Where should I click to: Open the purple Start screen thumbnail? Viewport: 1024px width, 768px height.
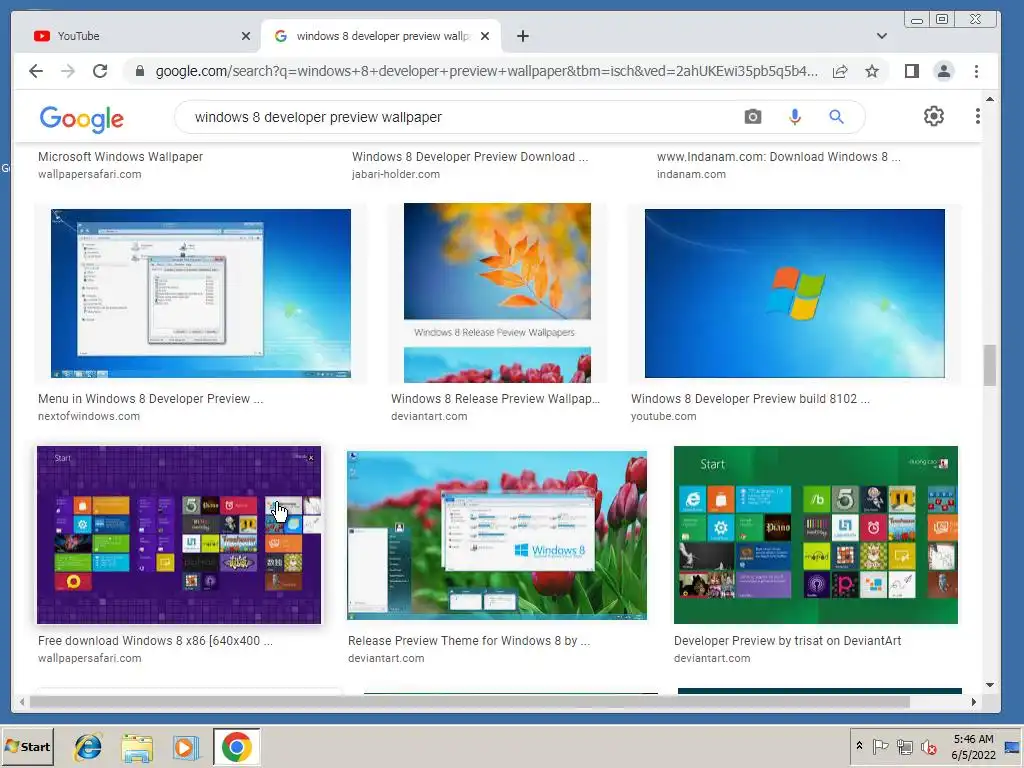[x=179, y=535]
